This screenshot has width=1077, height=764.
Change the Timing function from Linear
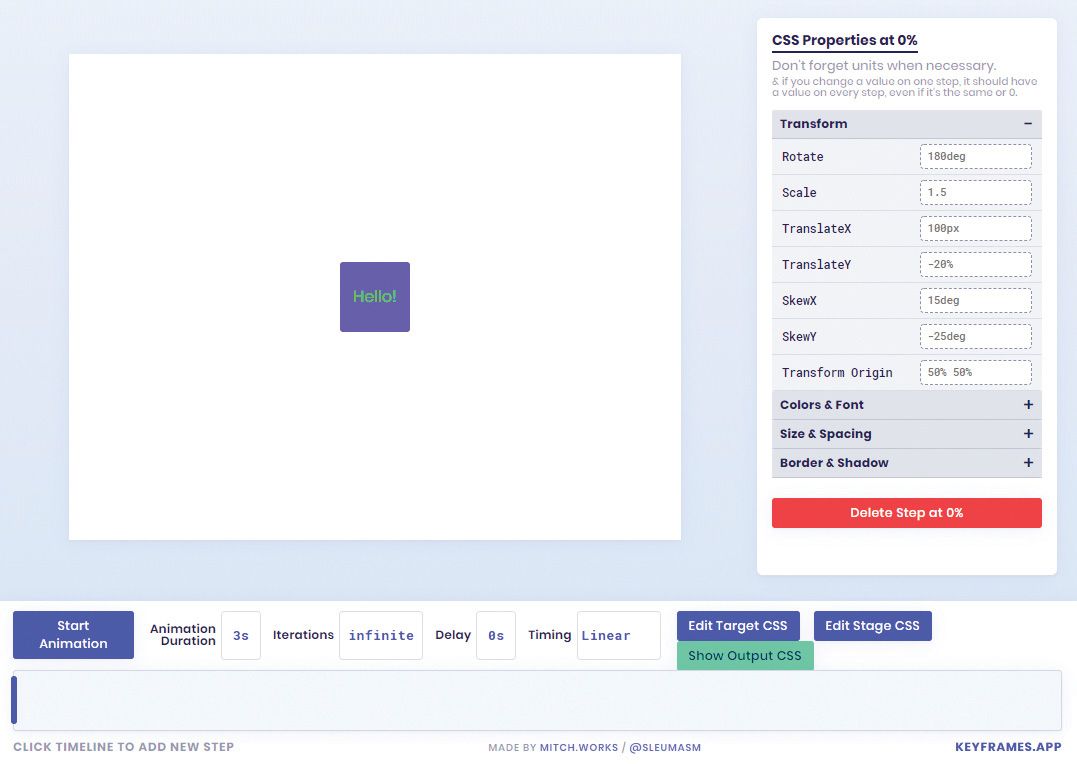(x=618, y=635)
